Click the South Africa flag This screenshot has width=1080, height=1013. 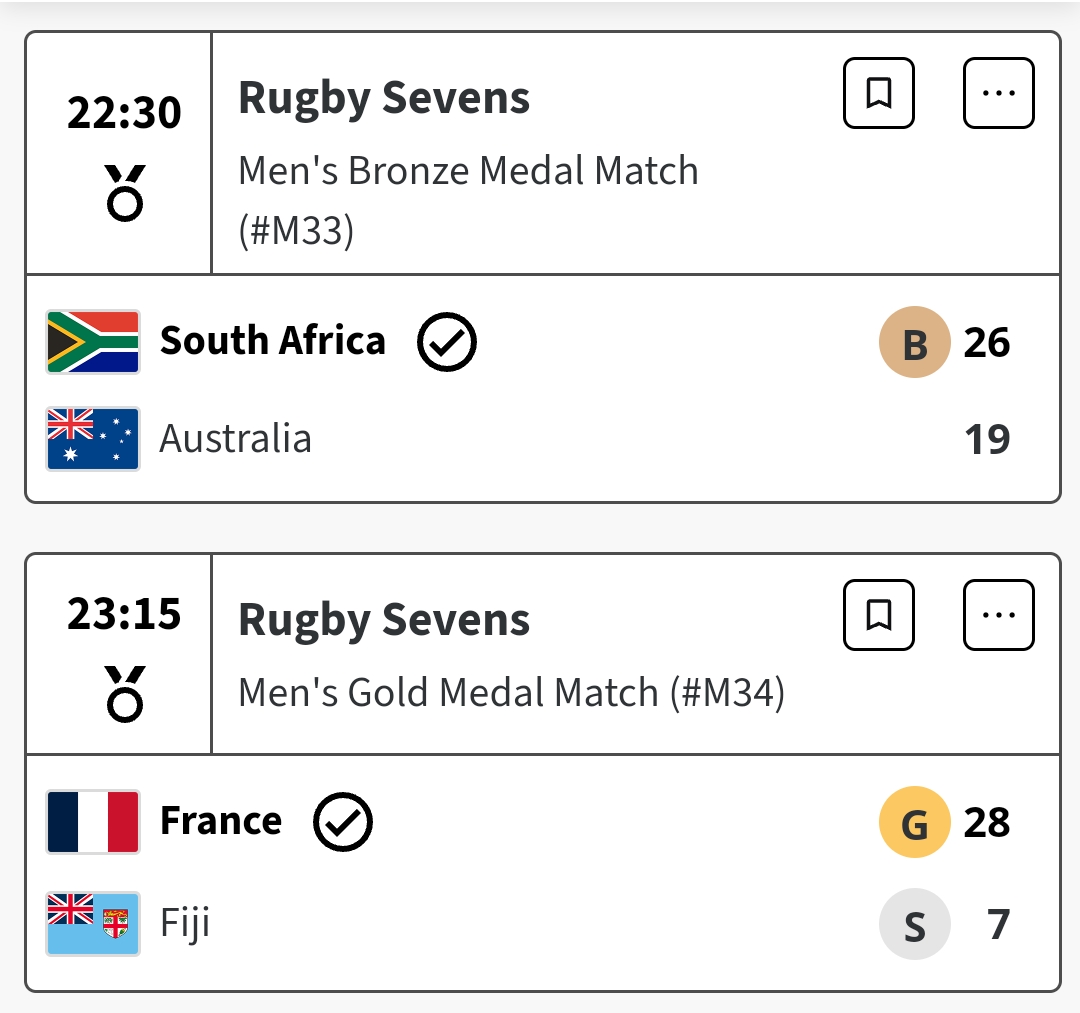point(93,342)
